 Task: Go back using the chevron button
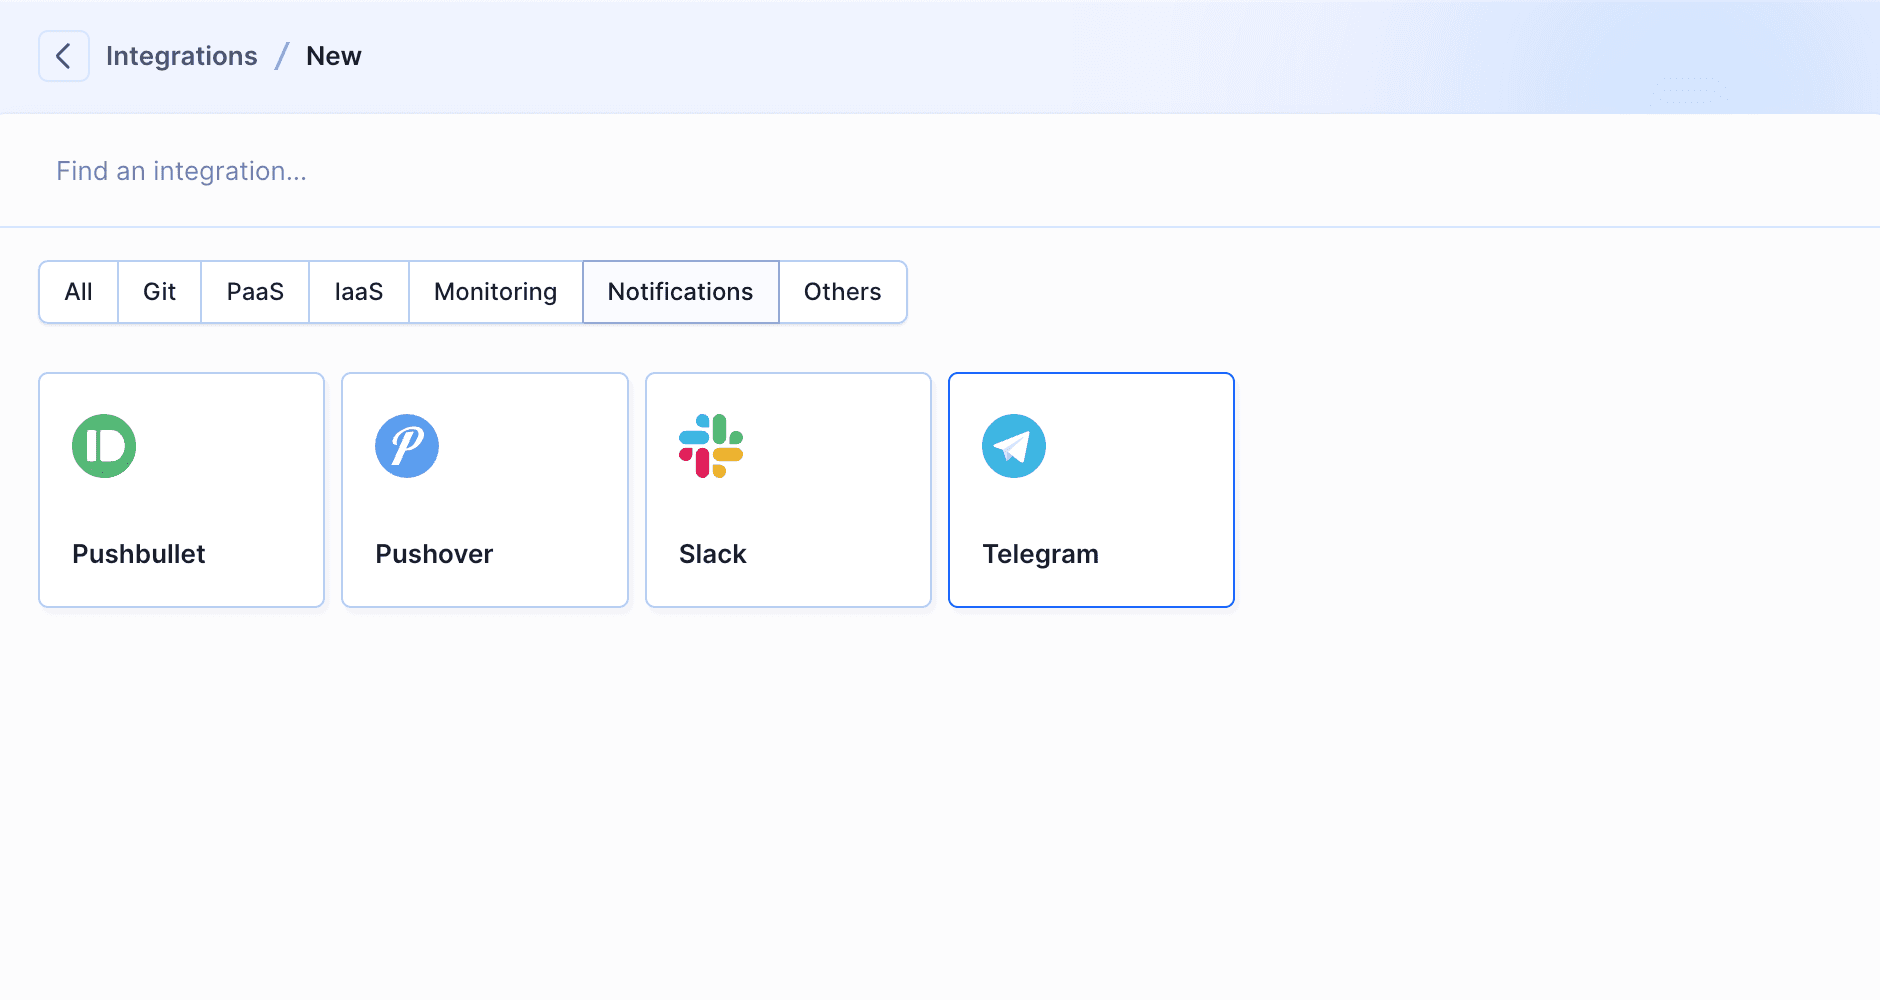[x=64, y=56]
